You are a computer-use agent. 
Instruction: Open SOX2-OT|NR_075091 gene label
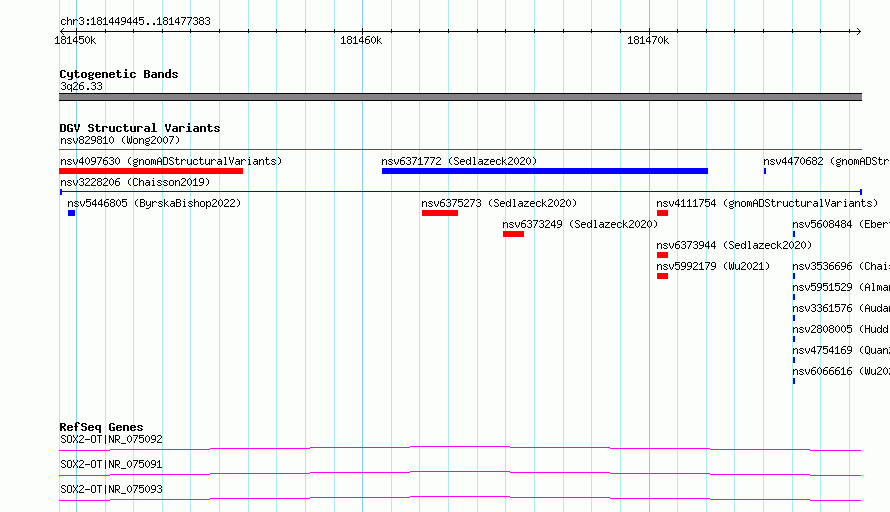(111, 464)
